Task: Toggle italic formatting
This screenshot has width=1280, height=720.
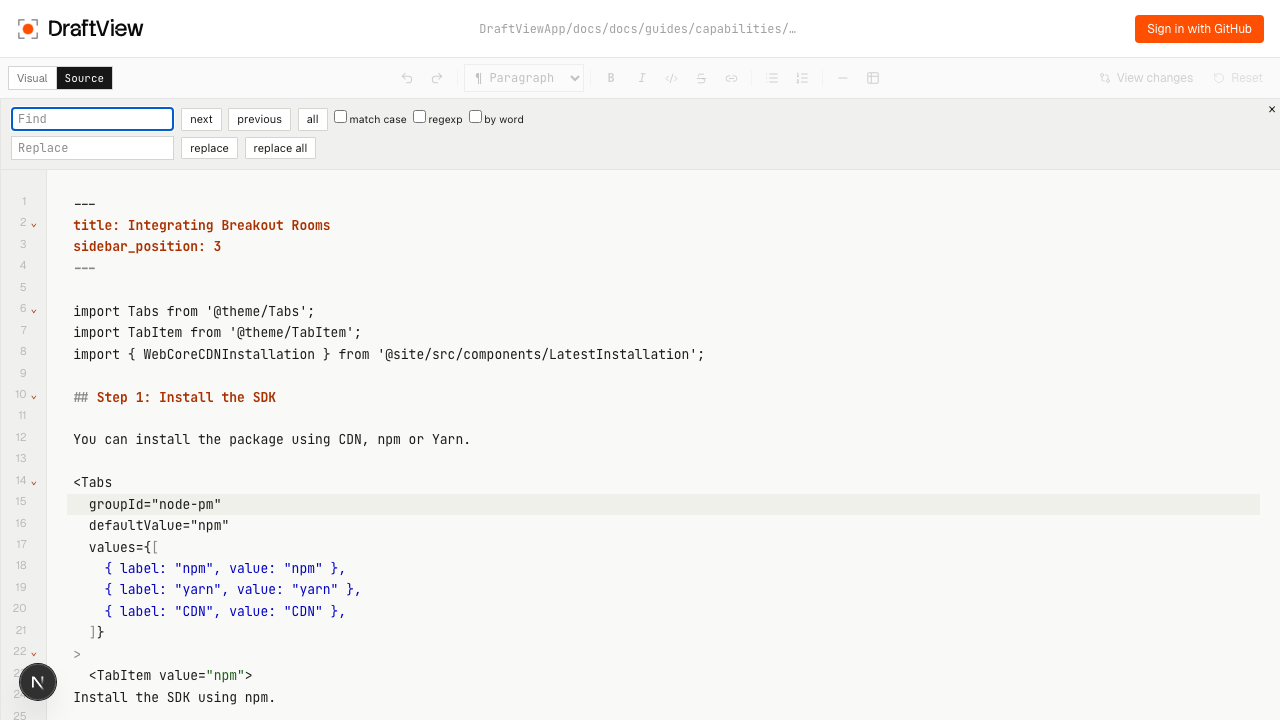Action: [x=642, y=78]
